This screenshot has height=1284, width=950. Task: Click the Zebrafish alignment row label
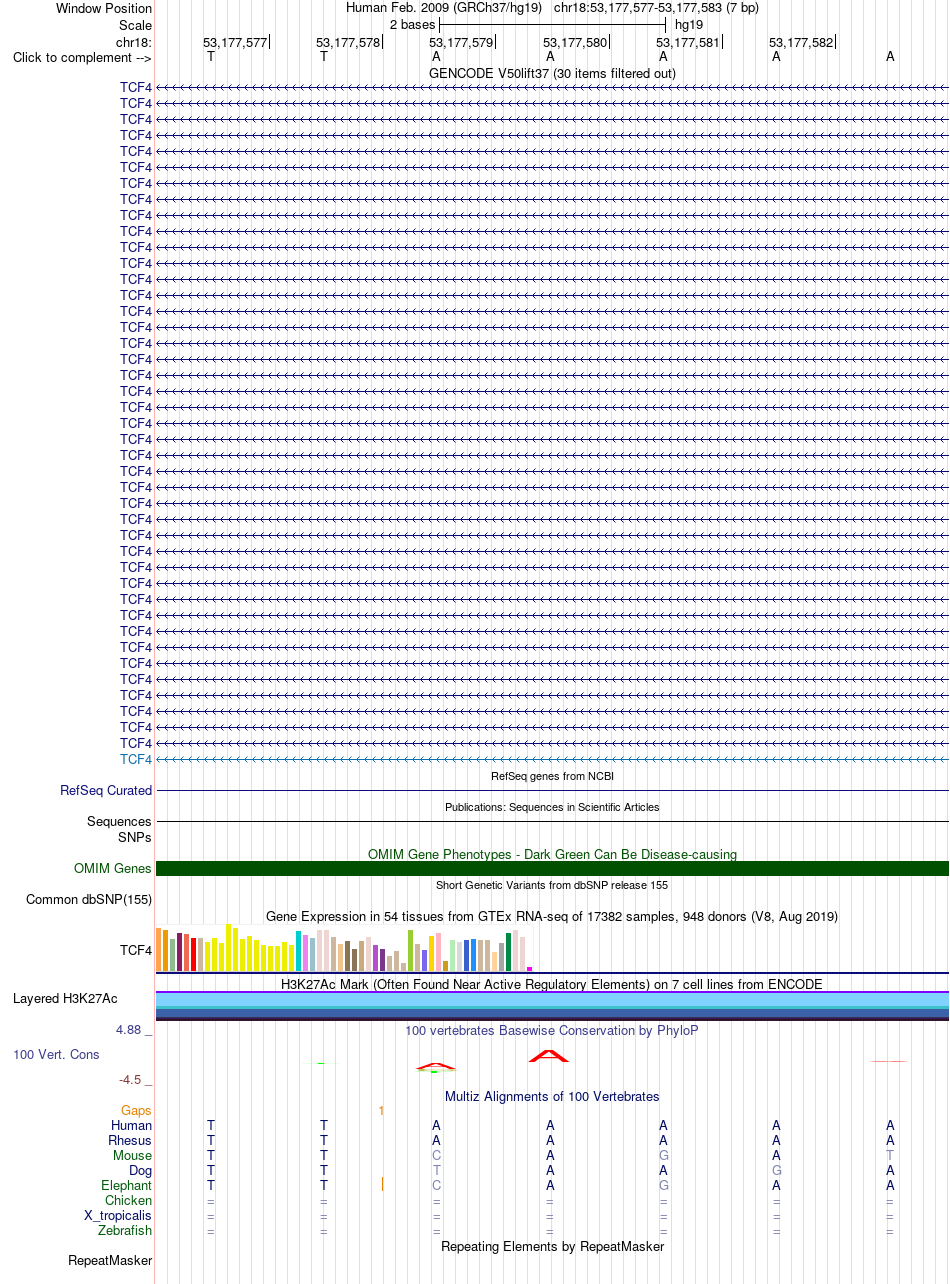point(126,1230)
